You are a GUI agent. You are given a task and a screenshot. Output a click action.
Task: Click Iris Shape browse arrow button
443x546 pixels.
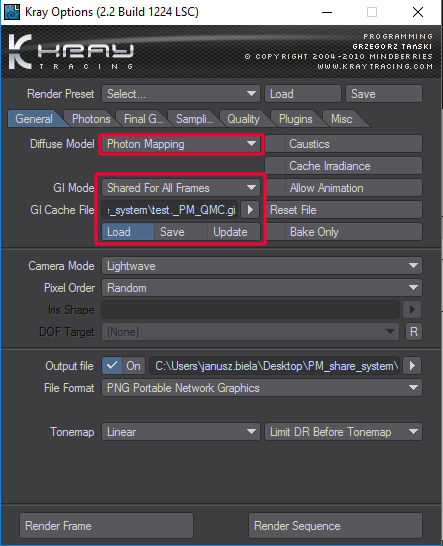(412, 310)
